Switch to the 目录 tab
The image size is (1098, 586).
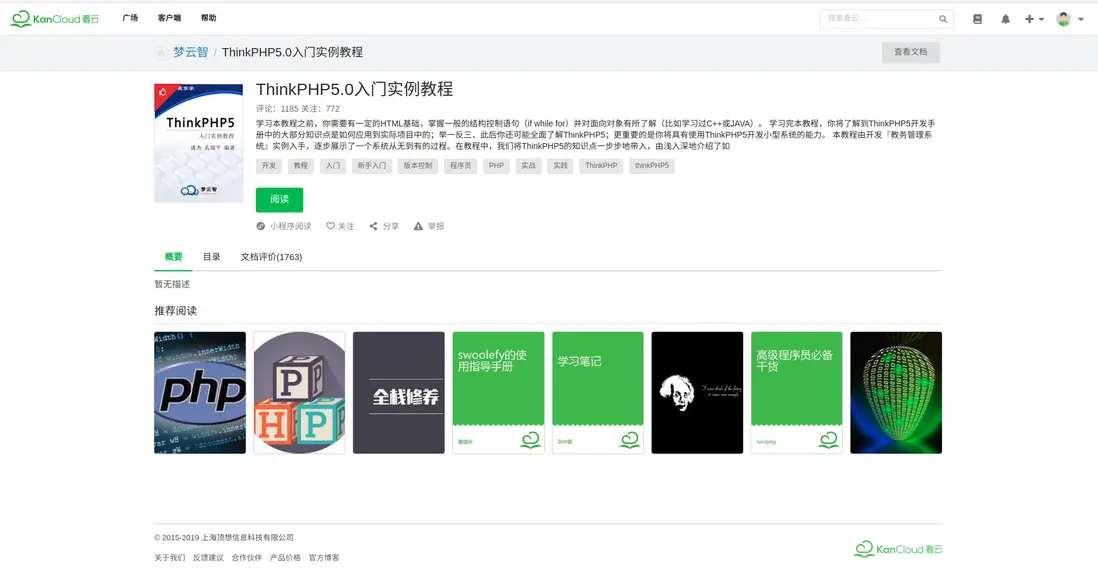211,257
